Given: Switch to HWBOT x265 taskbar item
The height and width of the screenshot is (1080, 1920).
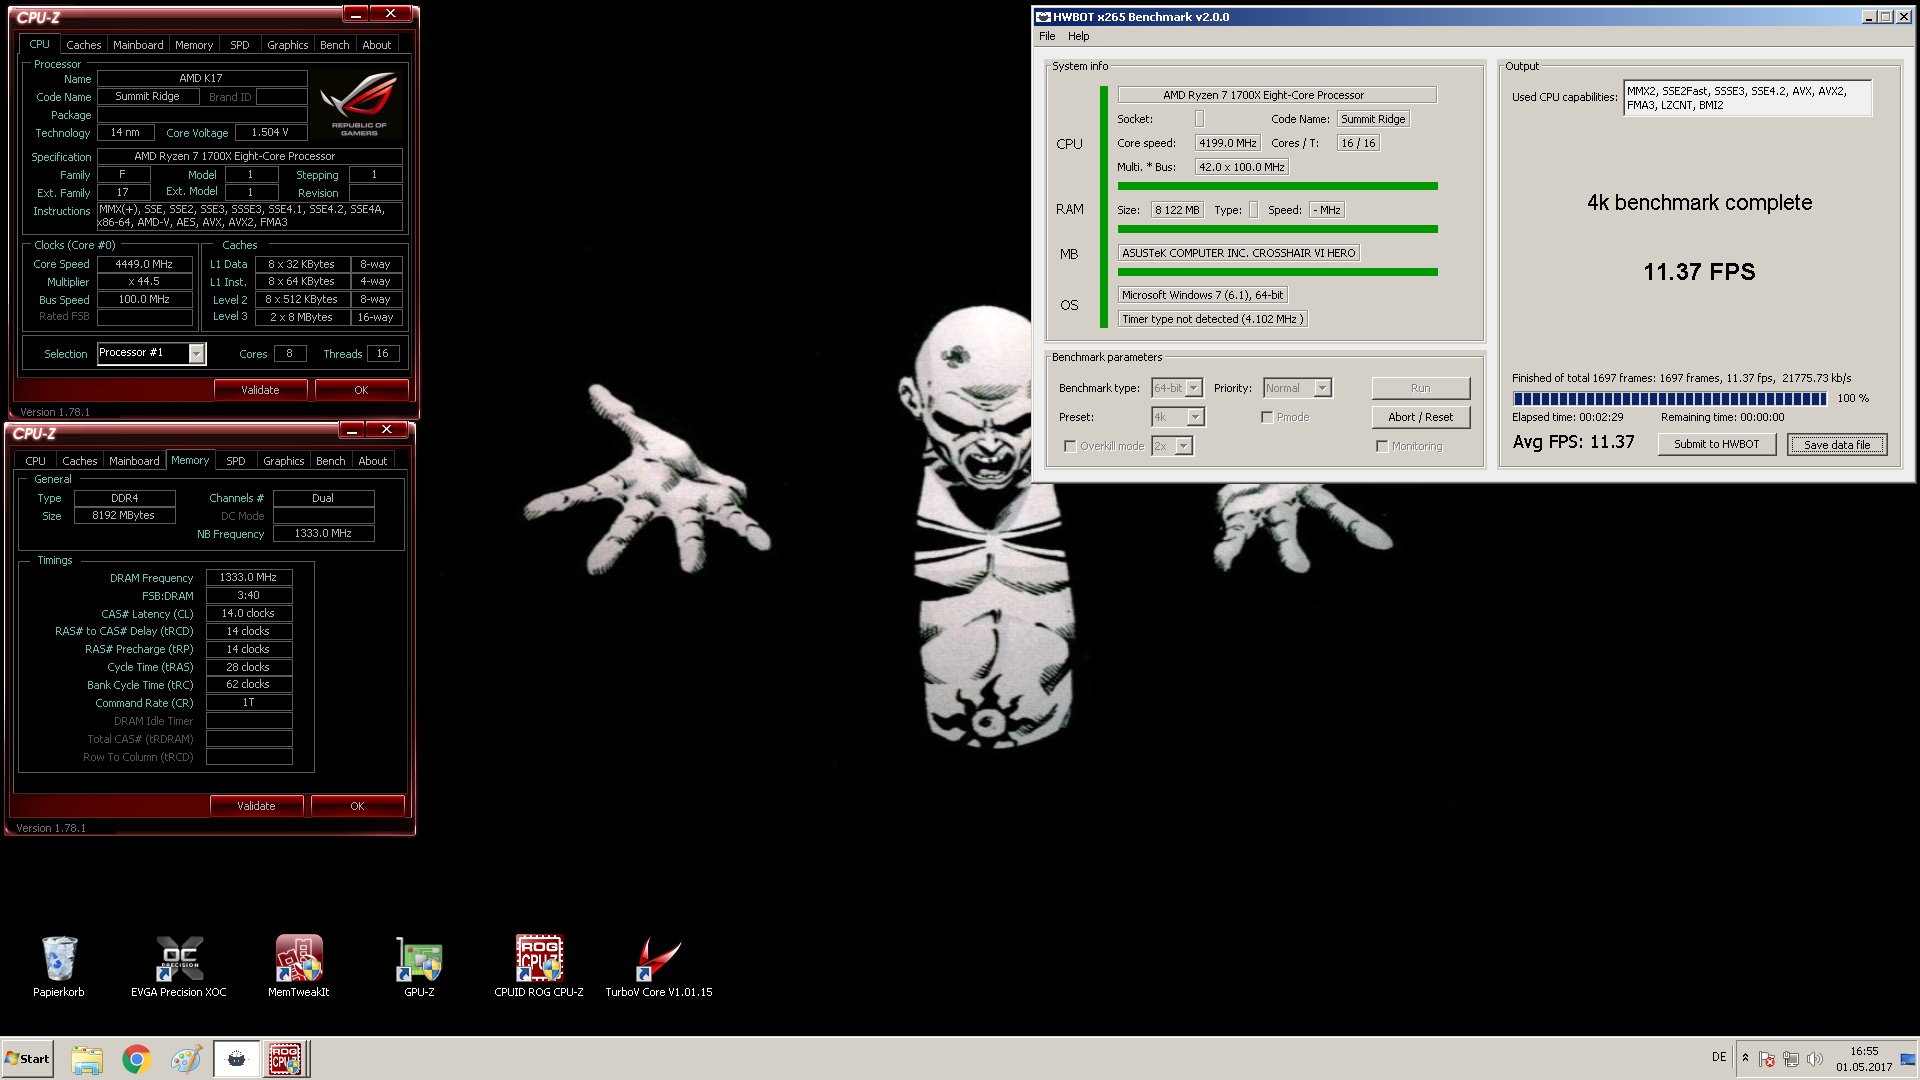Looking at the screenshot, I should [x=237, y=1059].
